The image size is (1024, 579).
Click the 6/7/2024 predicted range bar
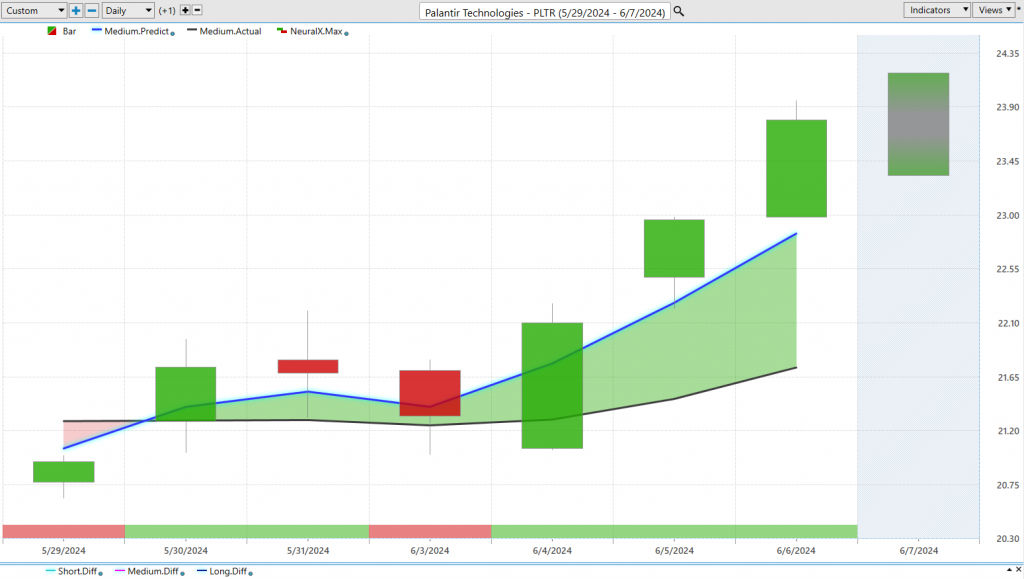(x=918, y=124)
